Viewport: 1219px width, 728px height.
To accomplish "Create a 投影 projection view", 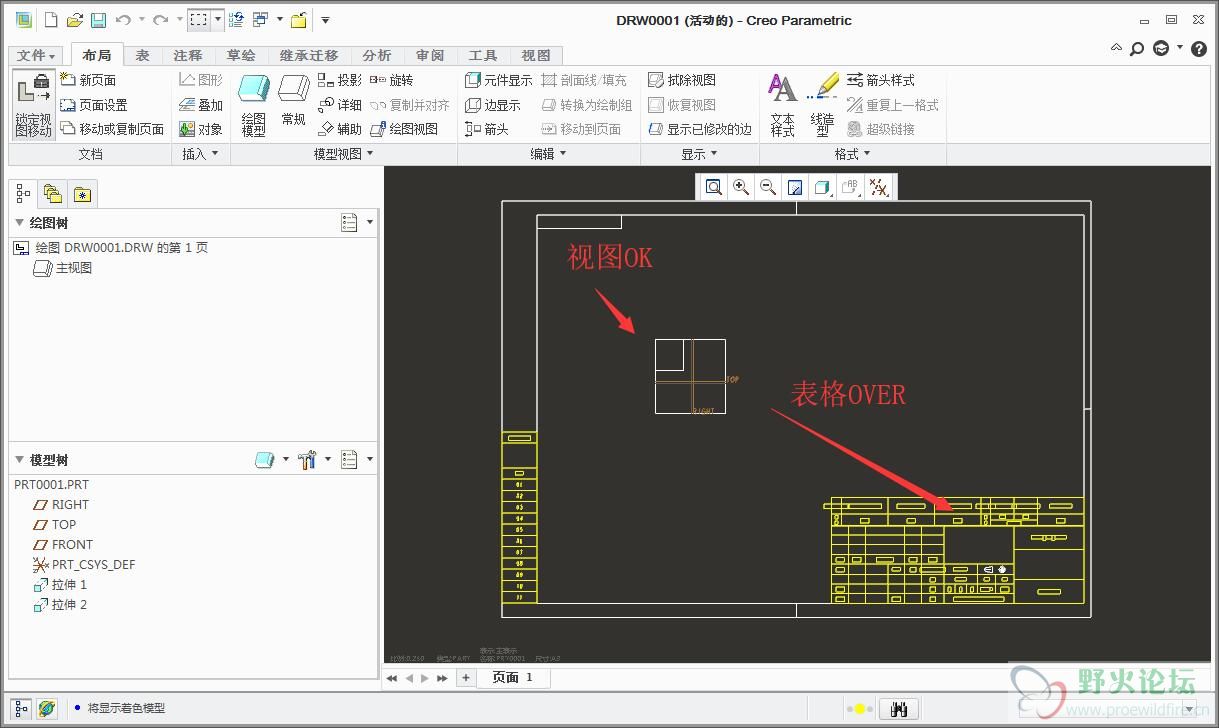I will (x=340, y=80).
